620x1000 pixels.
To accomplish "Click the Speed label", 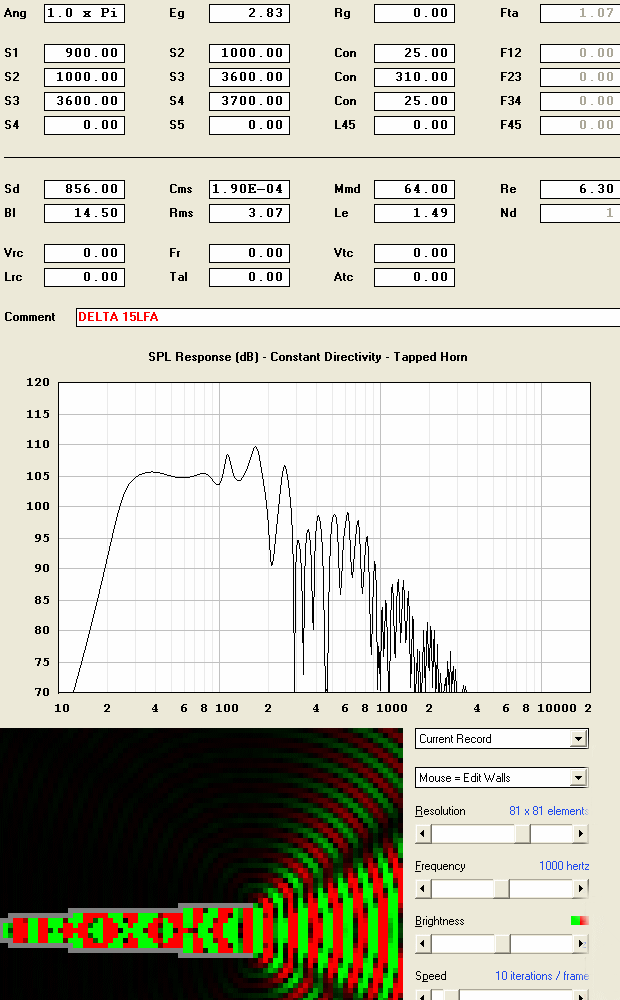I will (431, 976).
